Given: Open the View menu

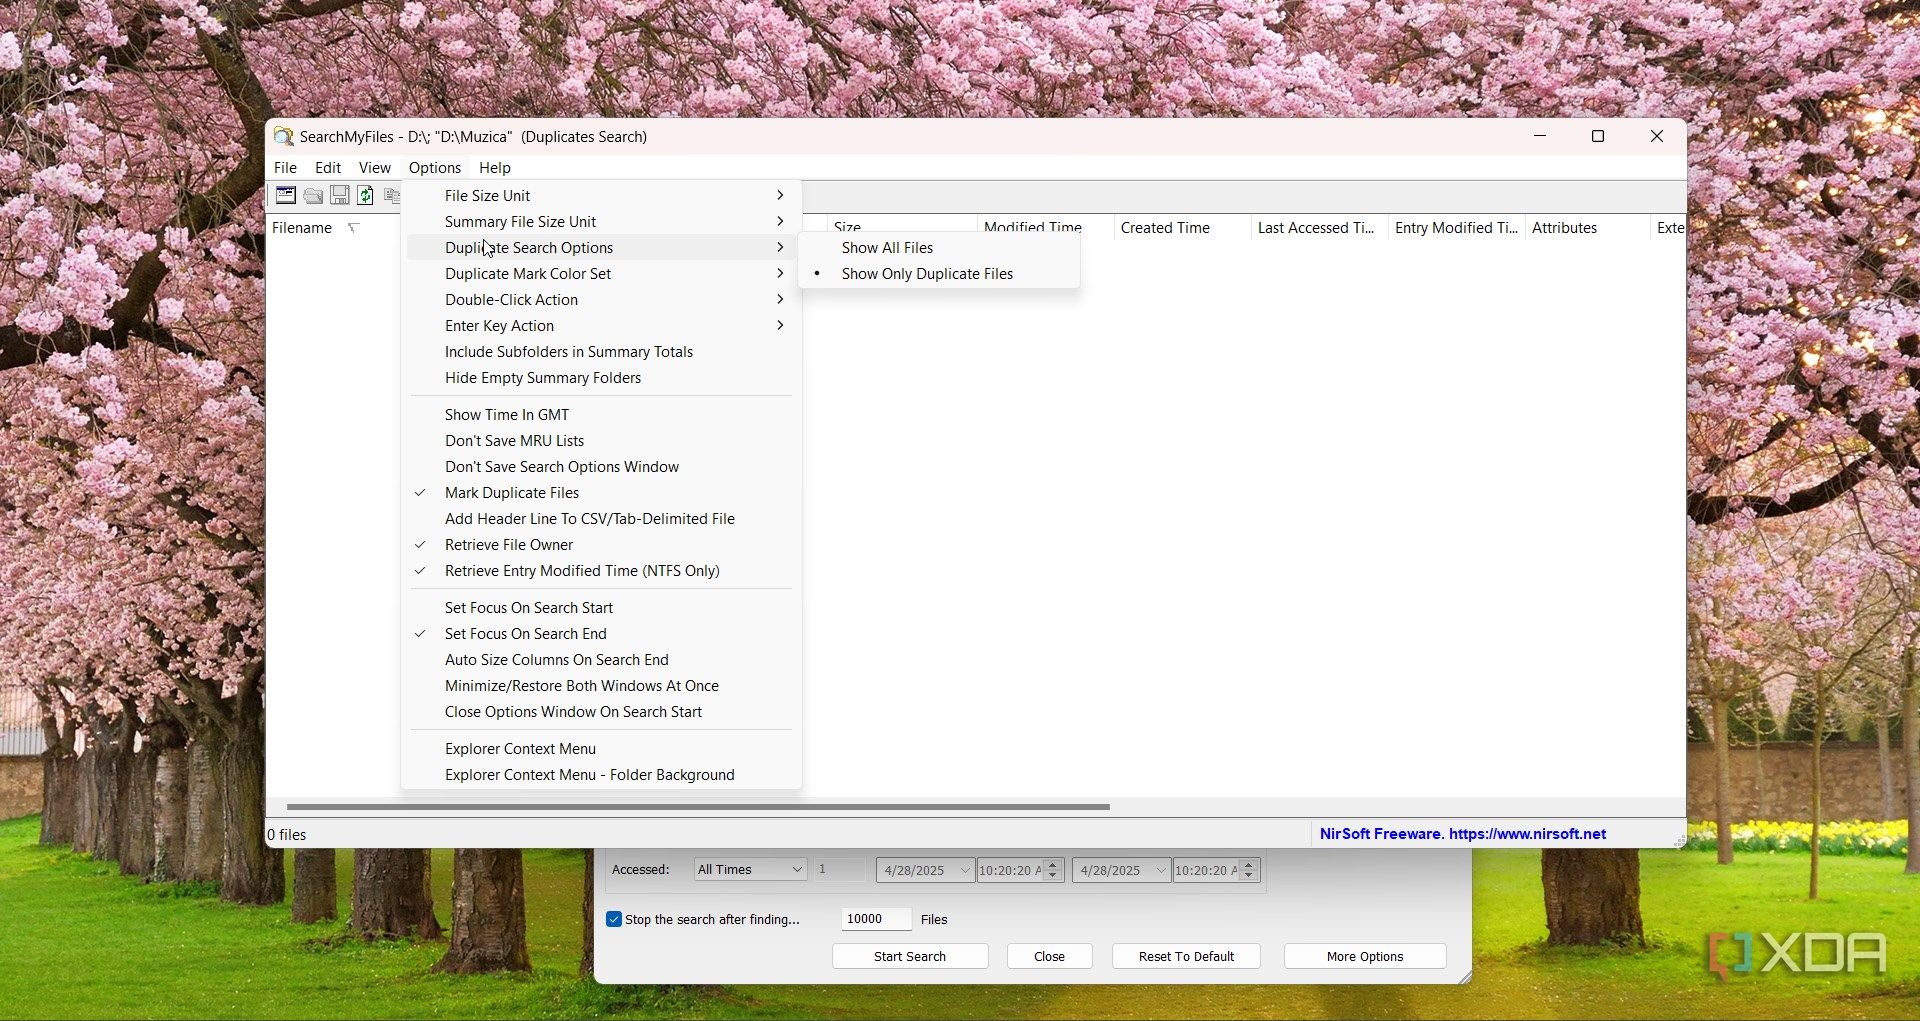Looking at the screenshot, I should coord(375,168).
